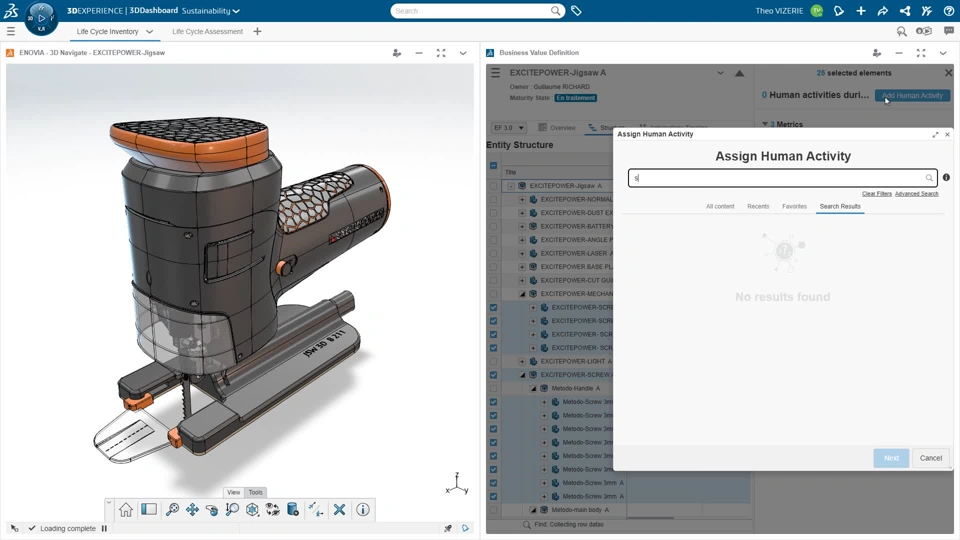Click the Advanced Search link
This screenshot has height=540, width=960.
coord(916,194)
